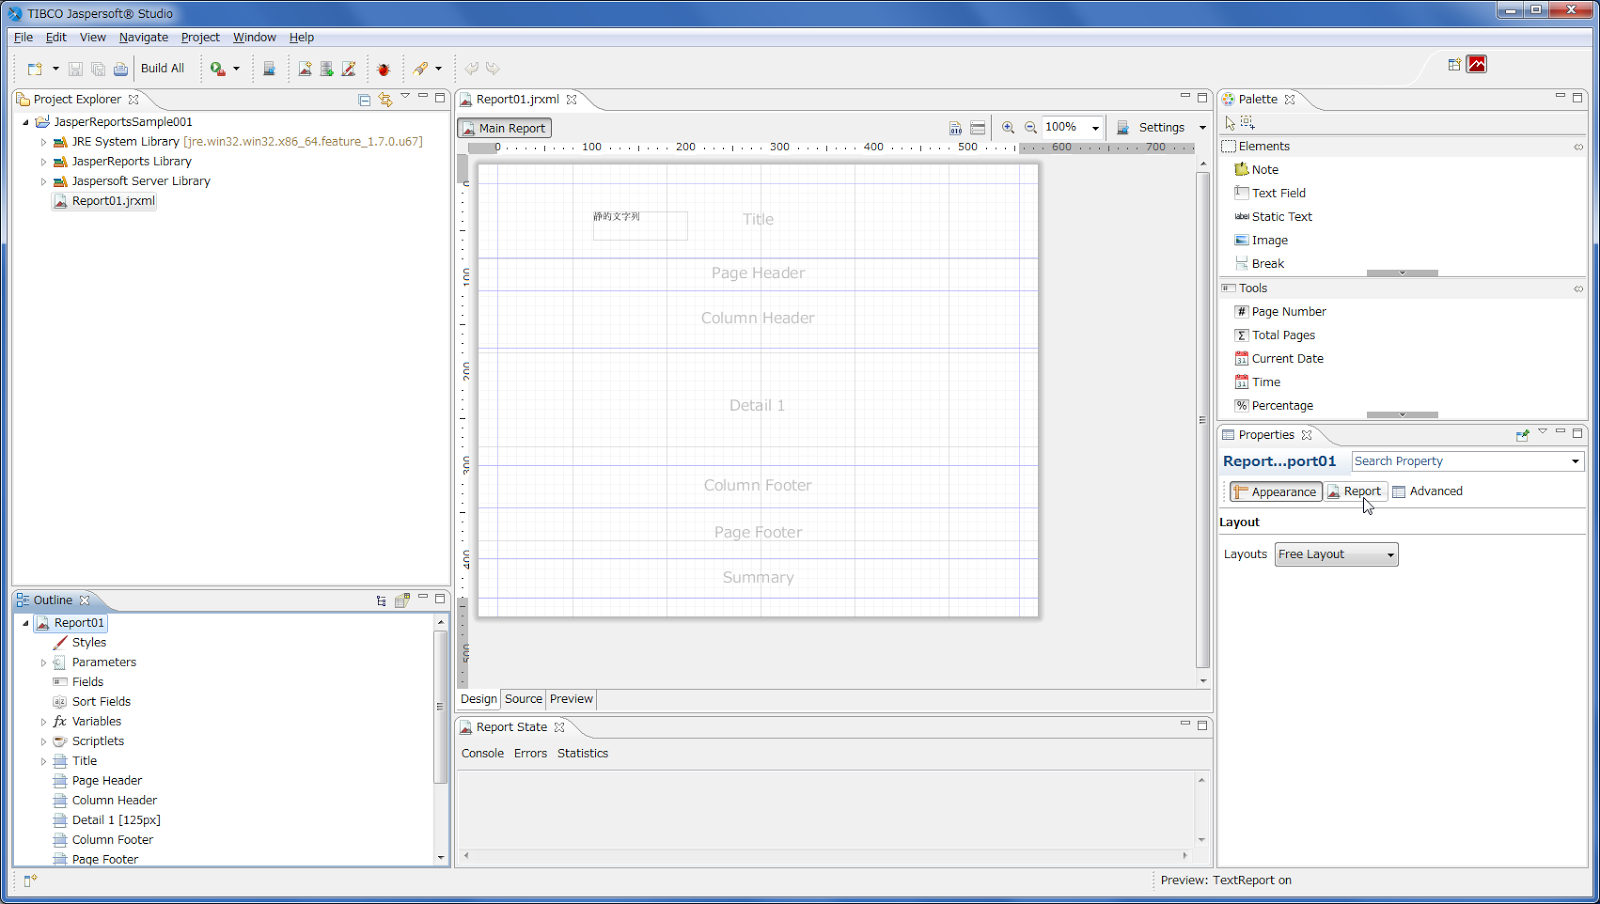
Task: Click the New wizard icon in toolbar
Action: [x=35, y=69]
